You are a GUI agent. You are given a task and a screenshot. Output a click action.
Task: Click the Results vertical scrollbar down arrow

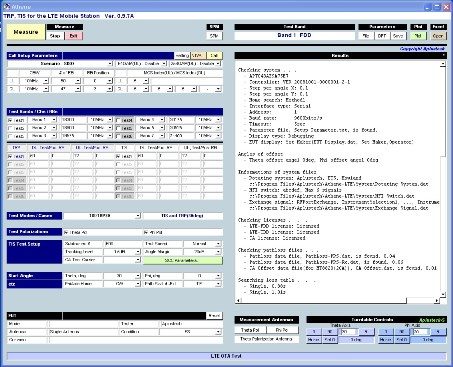(x=443, y=295)
